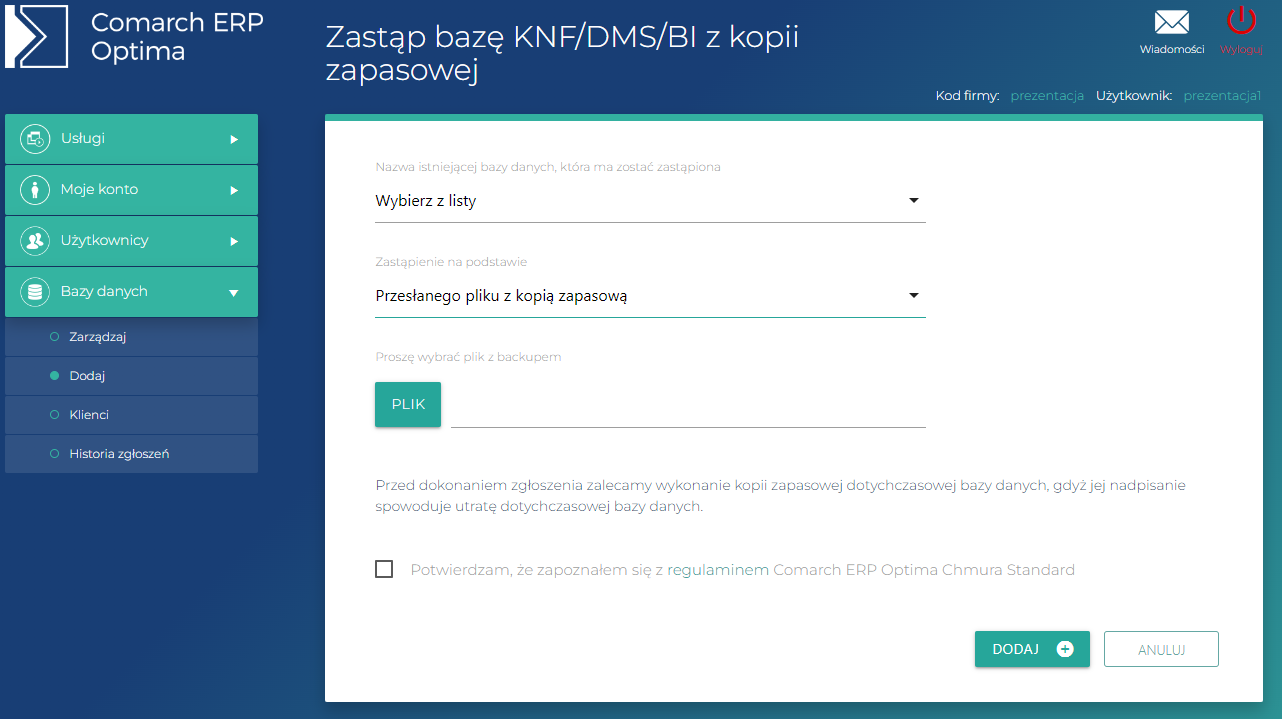Click the Wyloguj logout text
1282x719 pixels.
[1241, 49]
